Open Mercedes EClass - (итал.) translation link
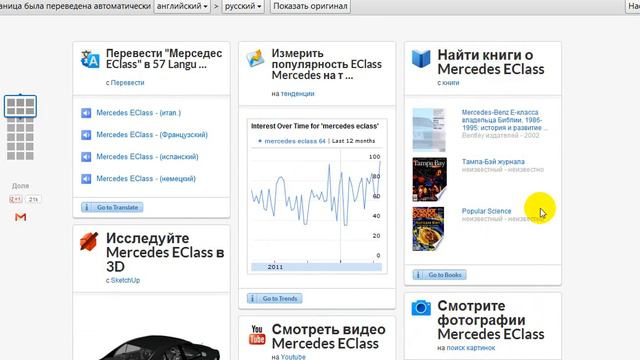 [x=138, y=113]
